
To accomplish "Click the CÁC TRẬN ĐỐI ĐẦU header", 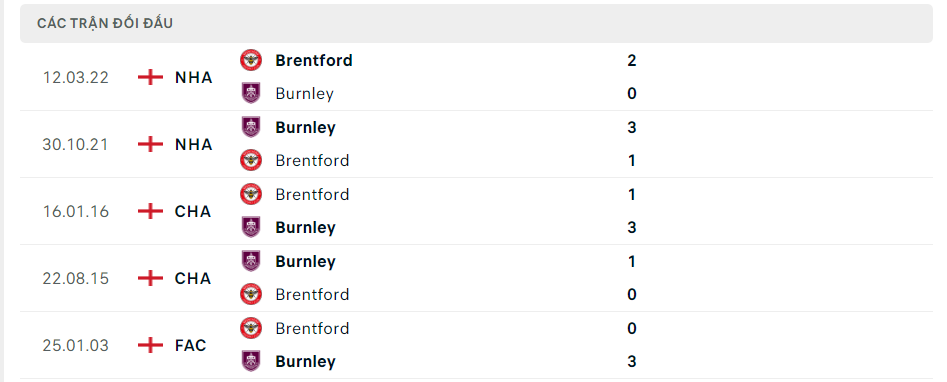I will (105, 23).
